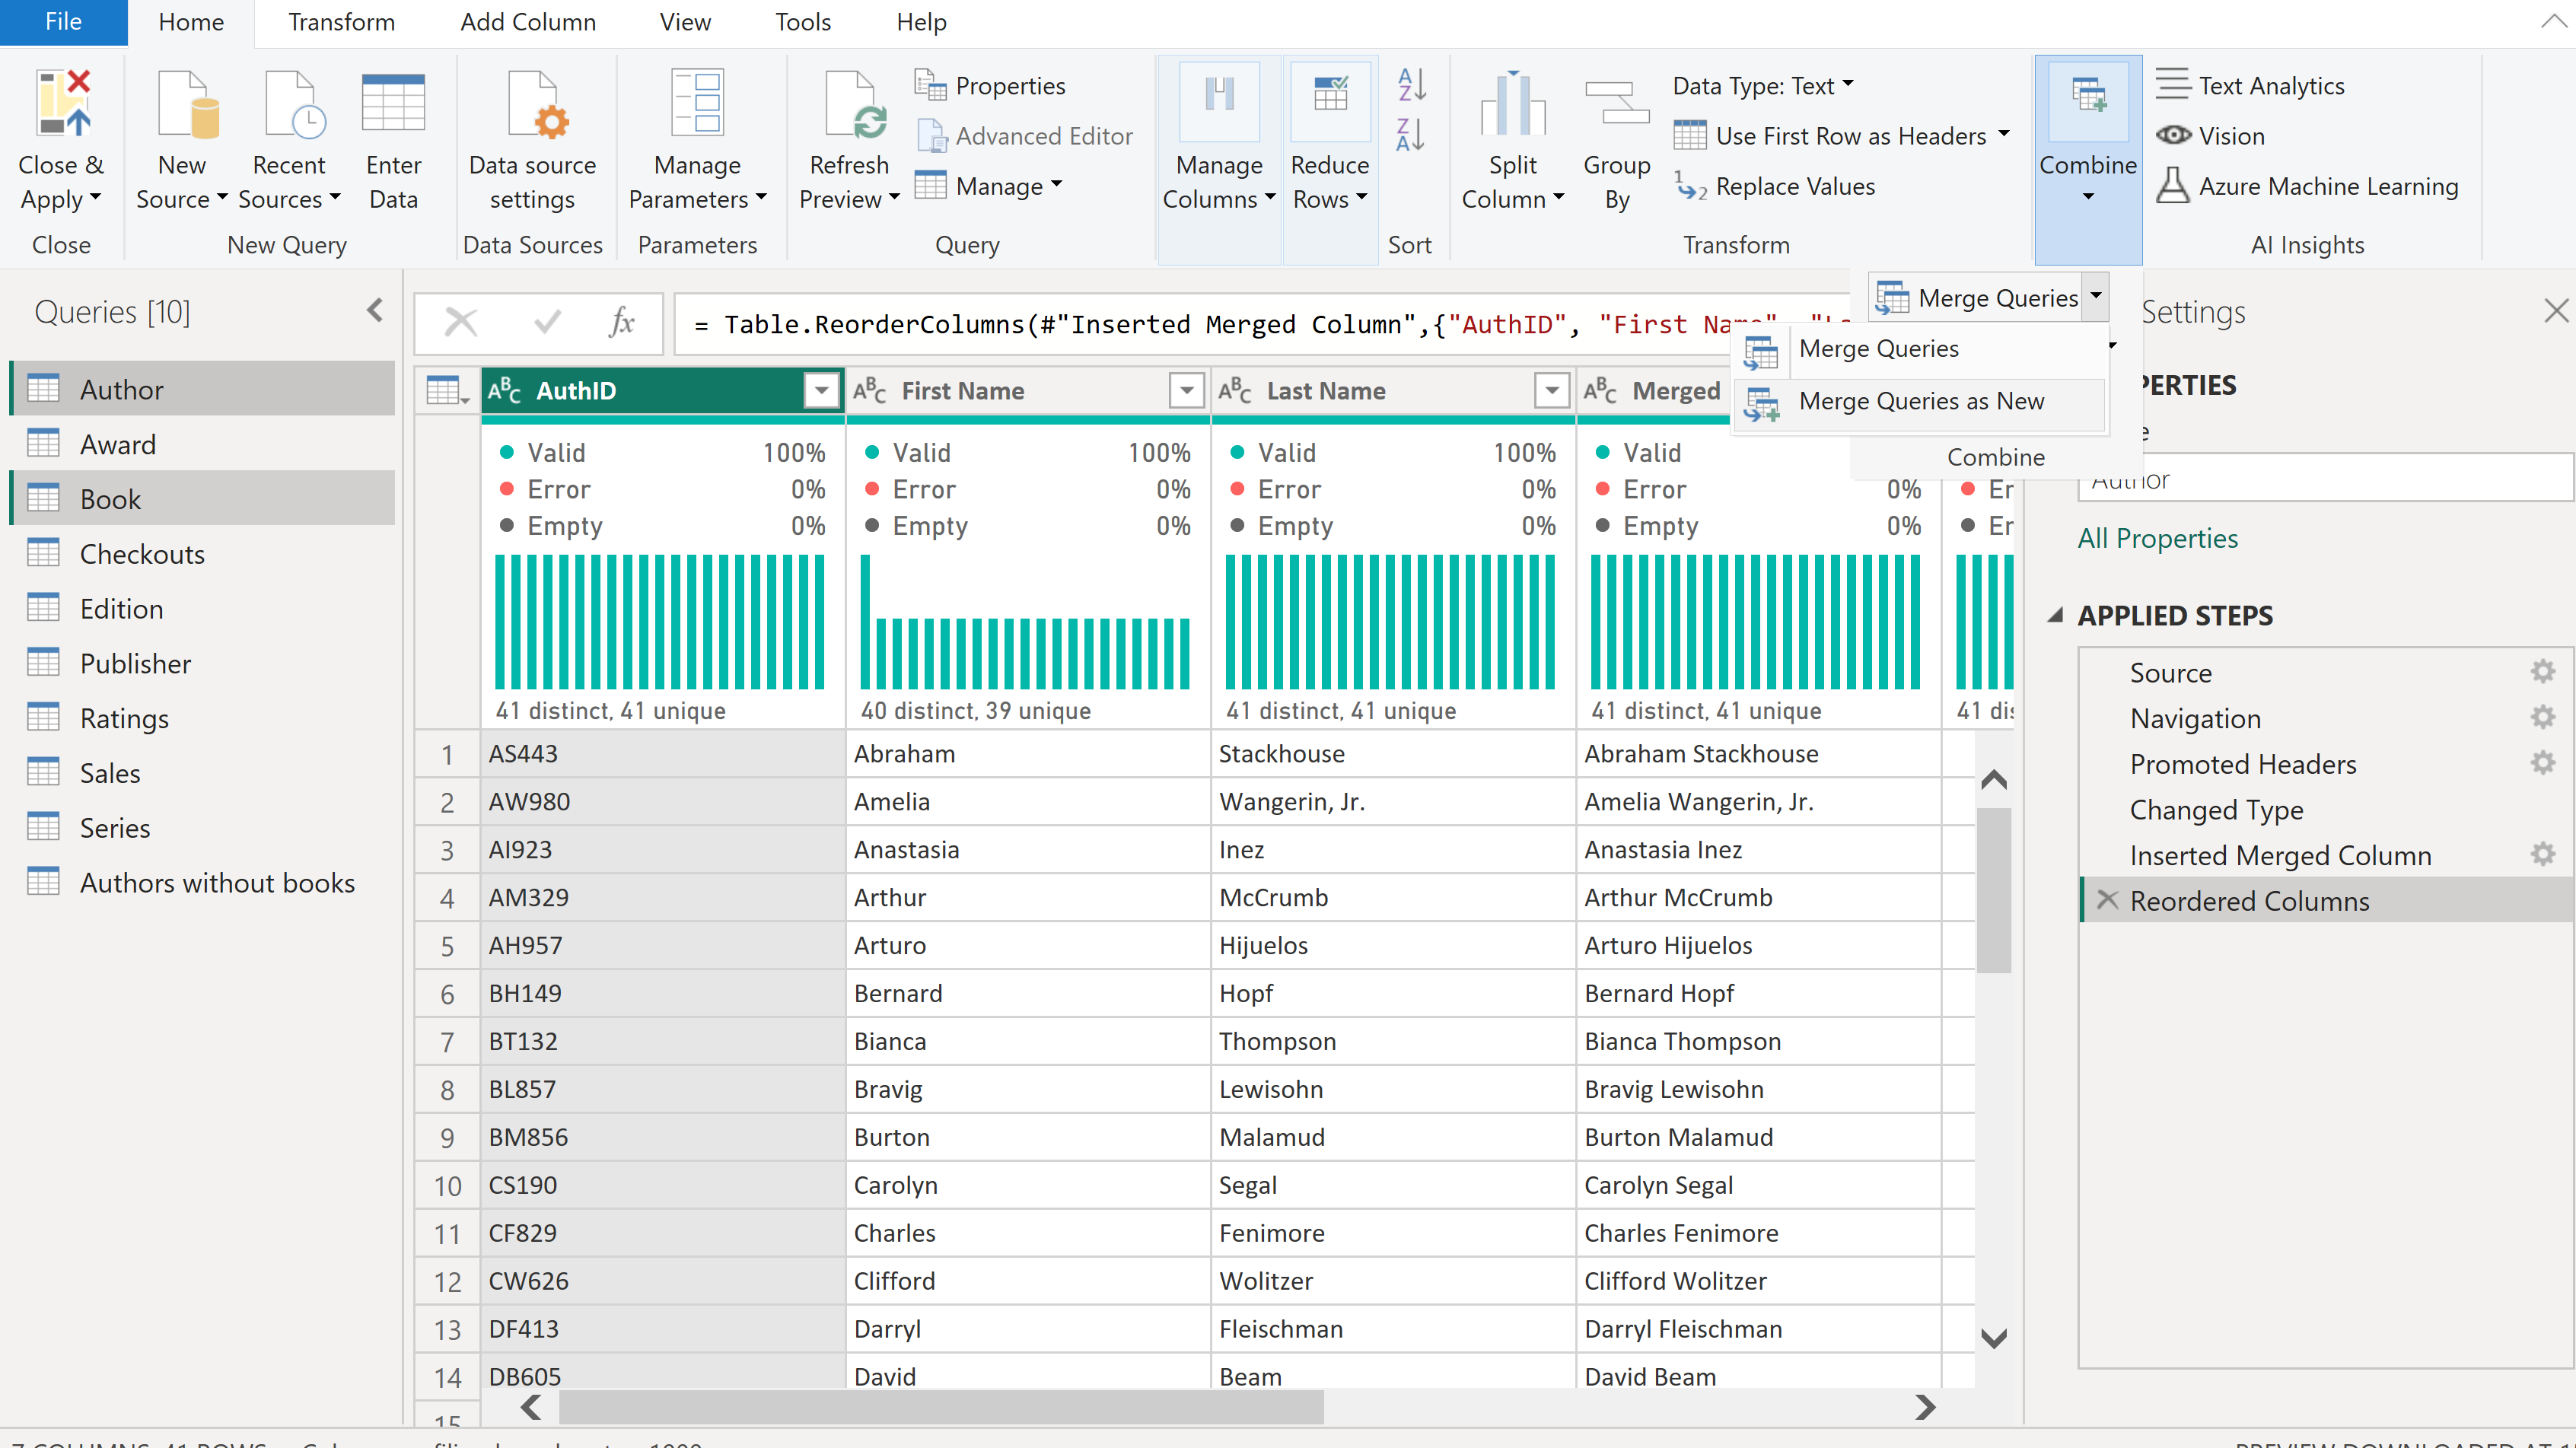This screenshot has height=1448, width=2576.
Task: Open the All Properties link
Action: point(2157,538)
